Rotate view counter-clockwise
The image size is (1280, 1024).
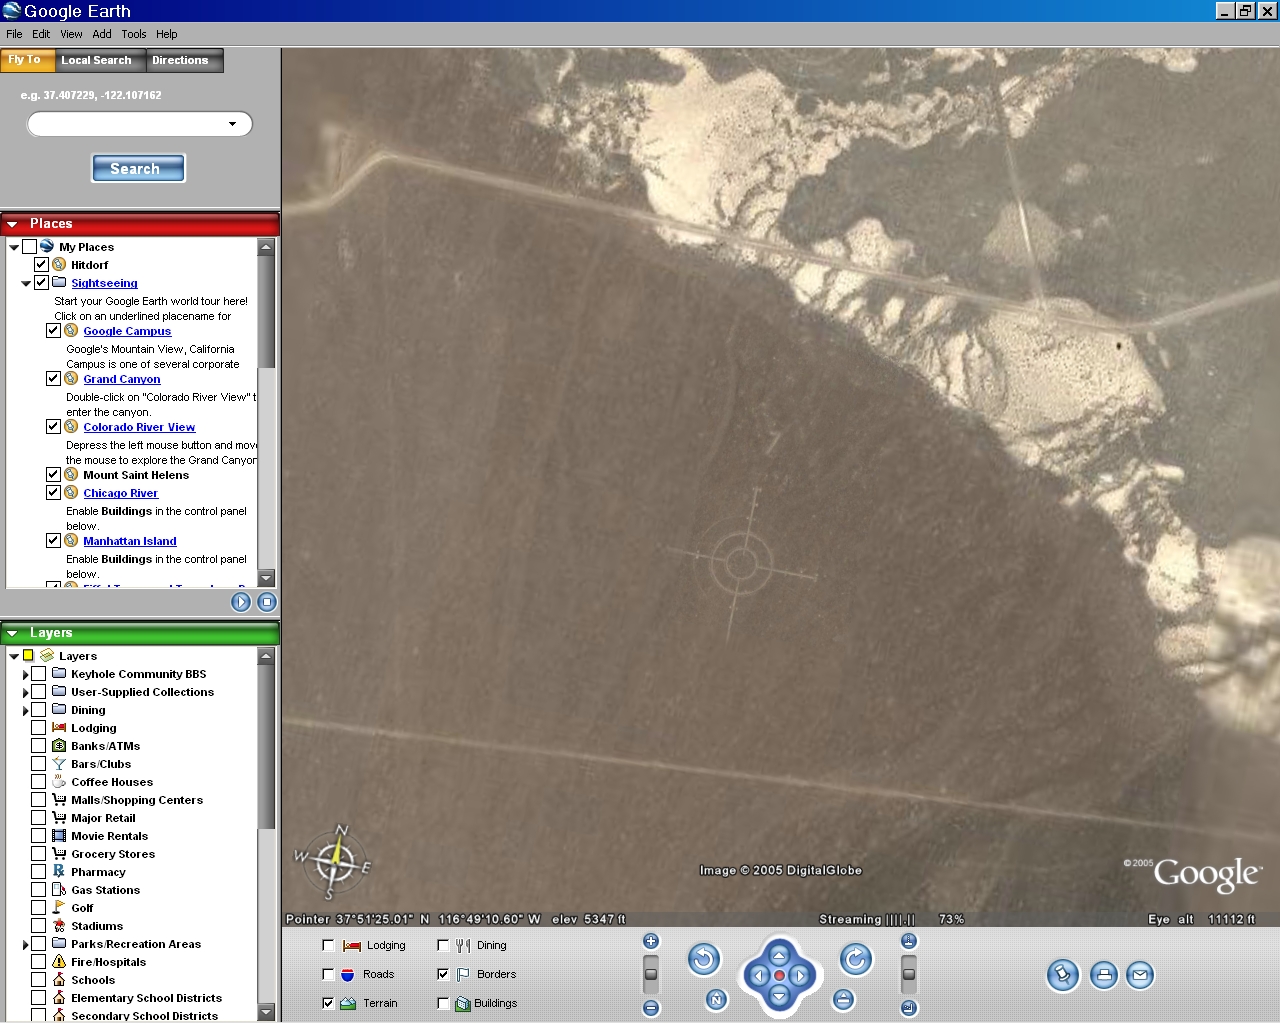(x=704, y=960)
